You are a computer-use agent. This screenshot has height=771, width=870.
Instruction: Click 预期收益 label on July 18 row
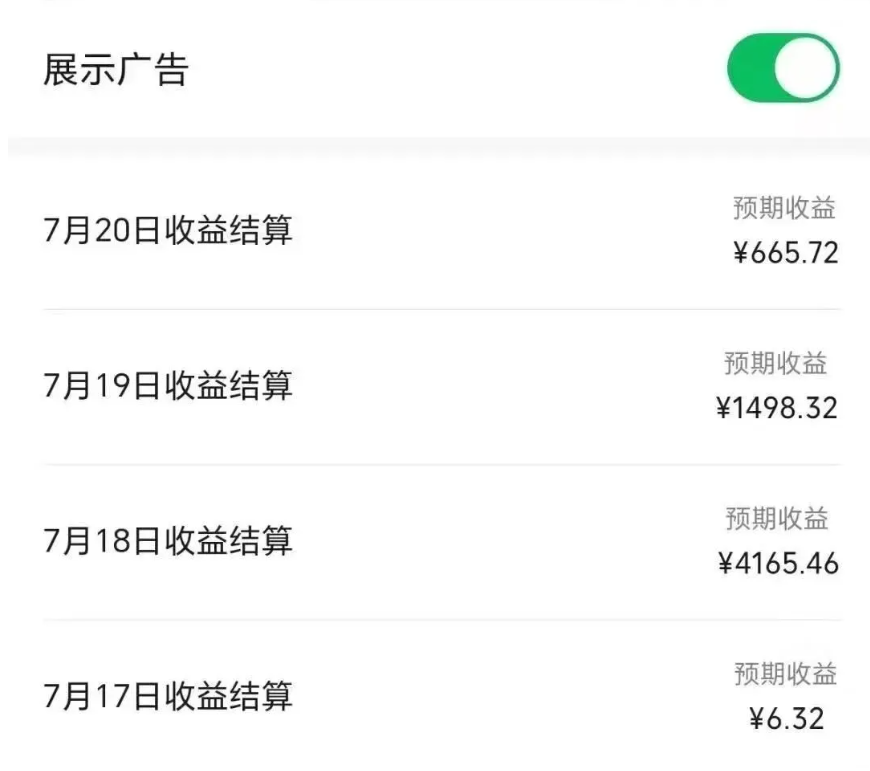coord(782,518)
